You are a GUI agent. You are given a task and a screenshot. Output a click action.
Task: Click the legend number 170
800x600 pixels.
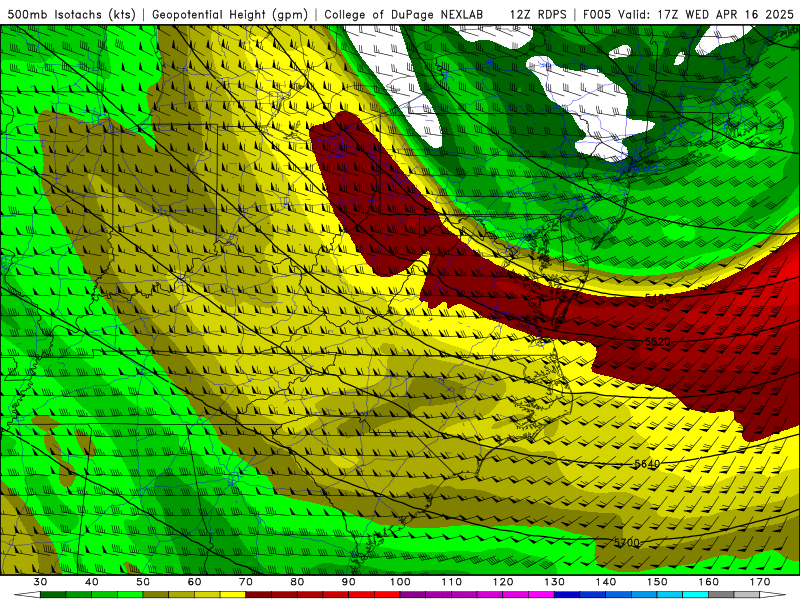760,582
